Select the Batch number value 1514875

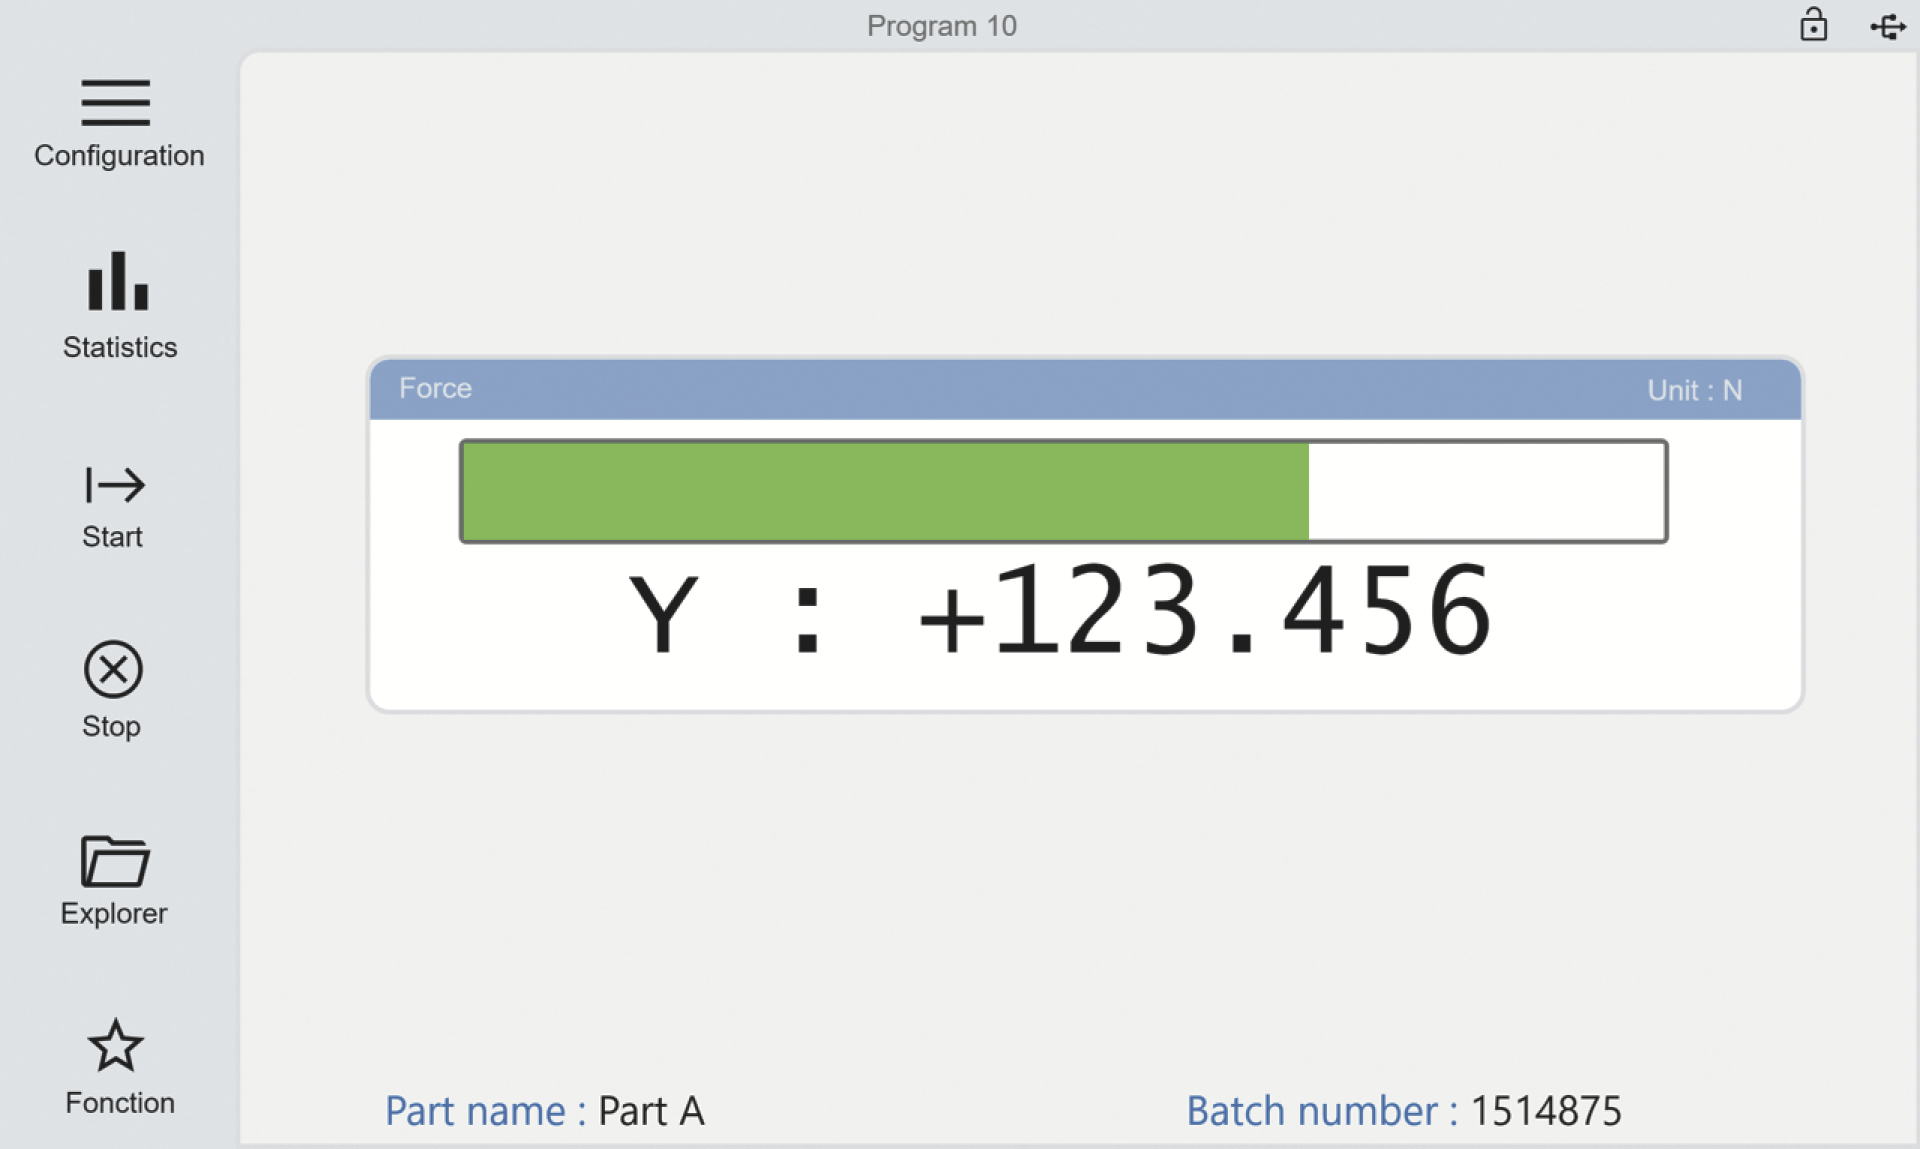[1545, 1111]
